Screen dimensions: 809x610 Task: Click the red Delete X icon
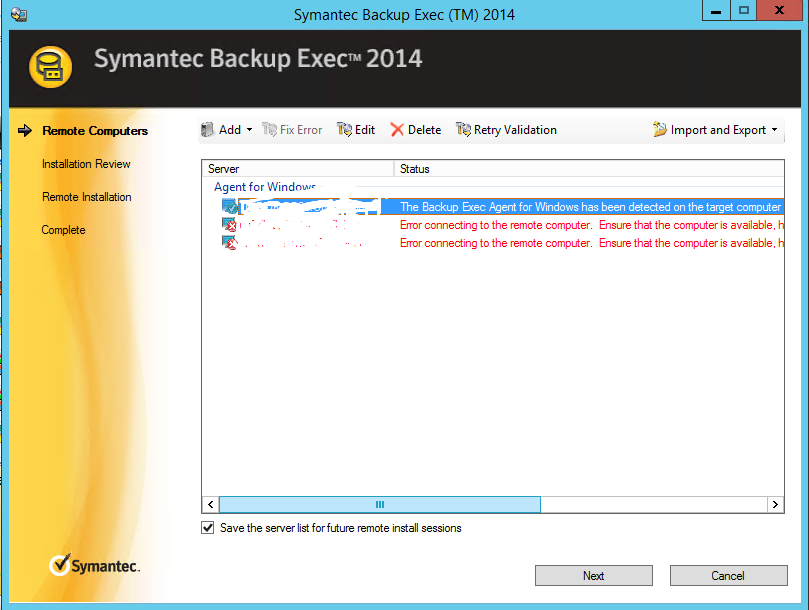click(397, 130)
